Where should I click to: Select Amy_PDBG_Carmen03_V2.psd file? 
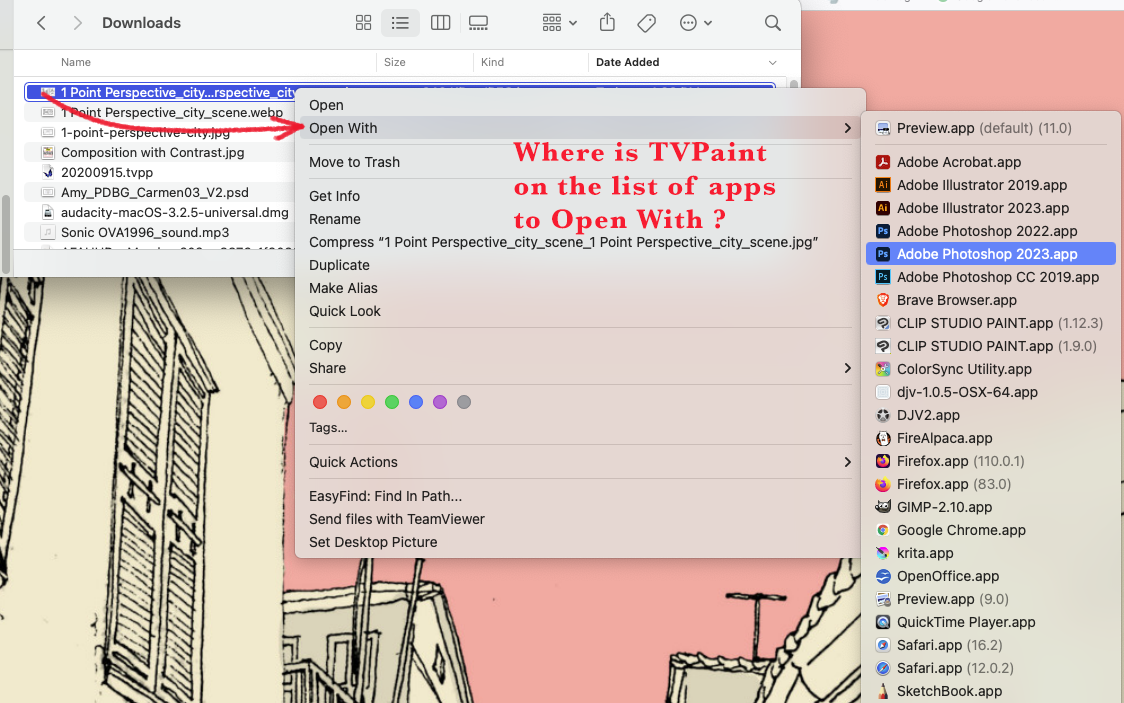[x=155, y=193]
